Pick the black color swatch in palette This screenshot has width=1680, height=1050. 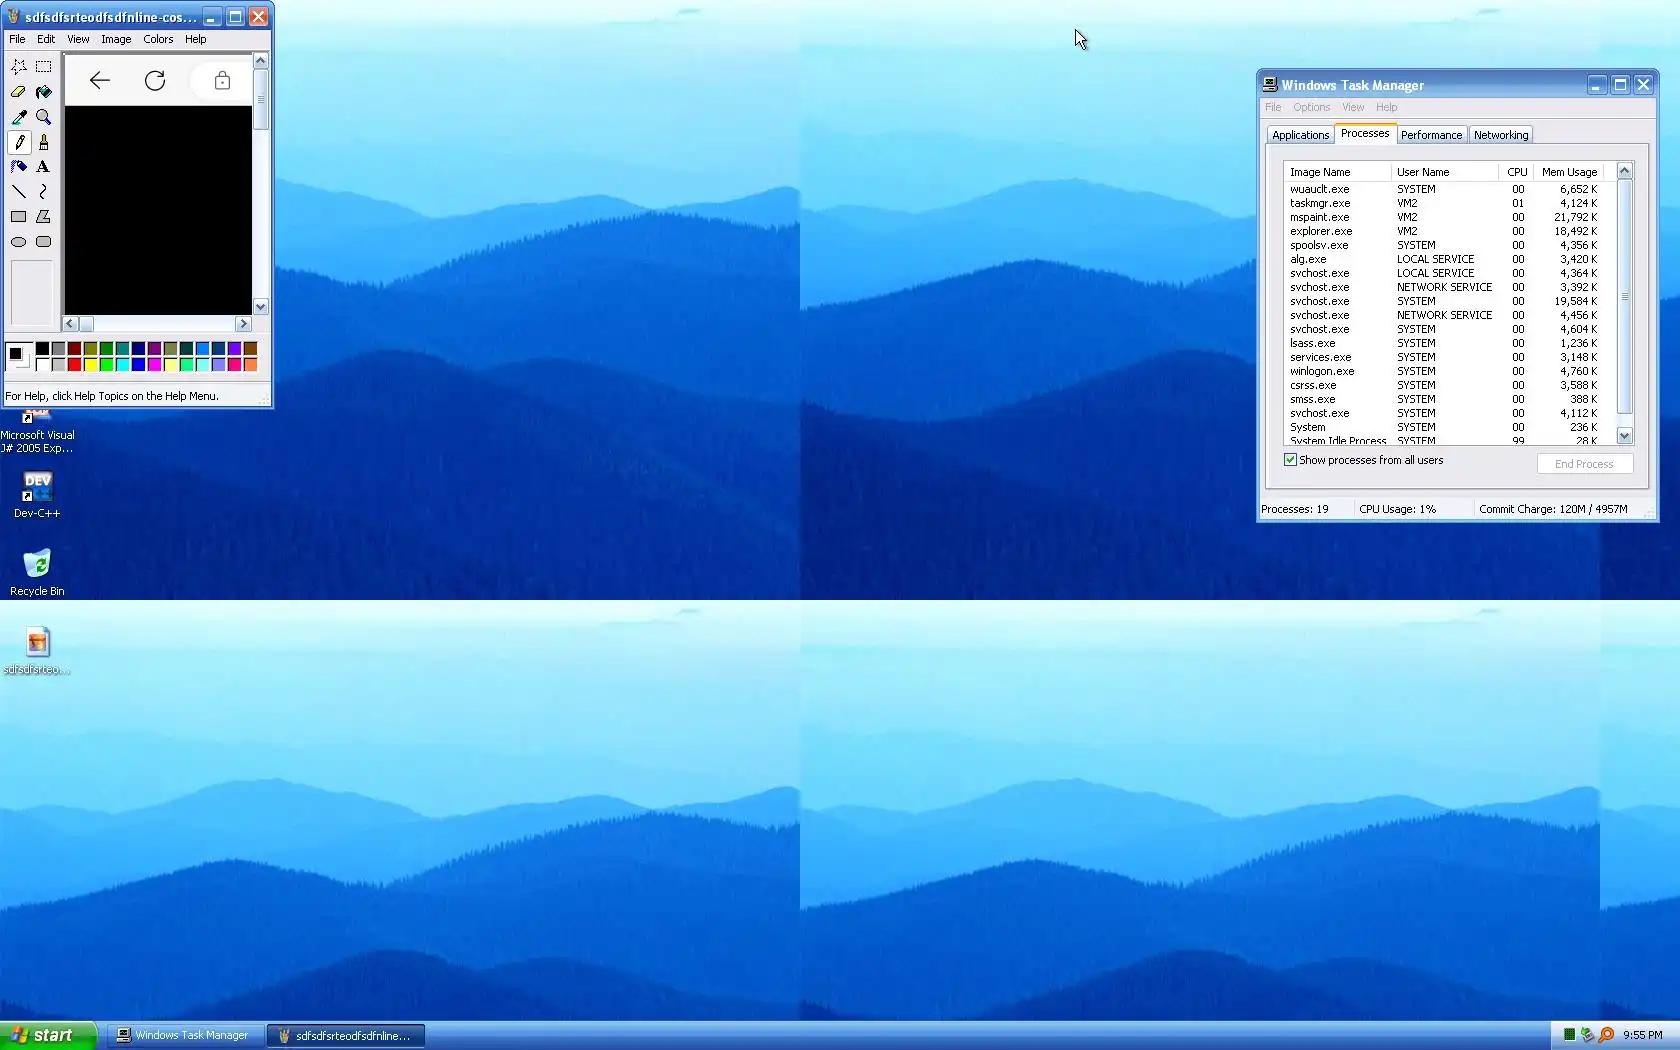[x=43, y=349]
